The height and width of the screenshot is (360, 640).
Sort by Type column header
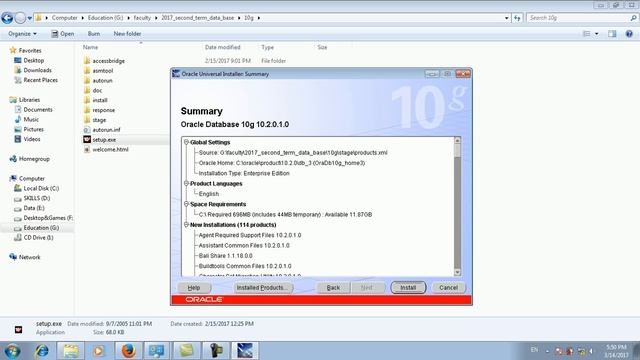click(x=267, y=47)
